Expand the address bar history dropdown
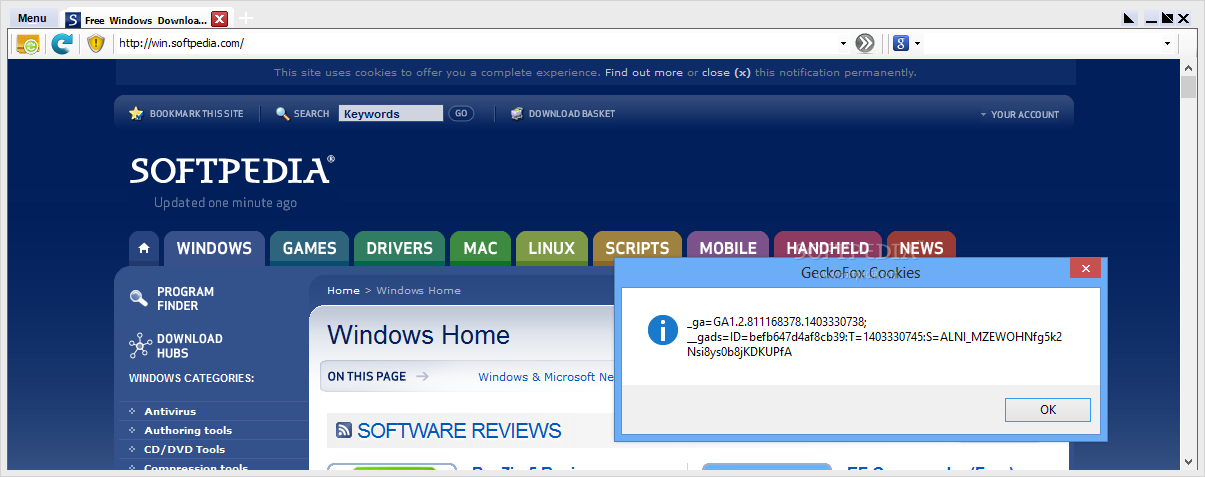This screenshot has height=477, width=1205. (844, 44)
